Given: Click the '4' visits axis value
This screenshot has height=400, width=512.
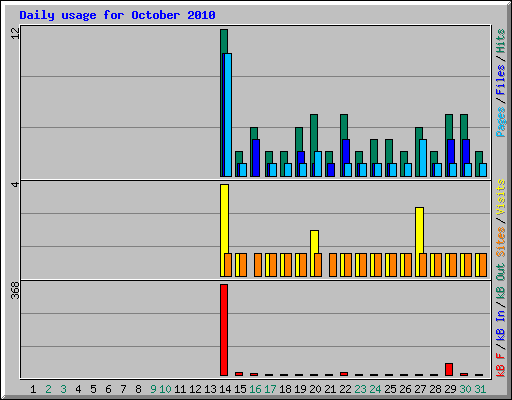Looking at the screenshot, I should (x=15, y=184).
